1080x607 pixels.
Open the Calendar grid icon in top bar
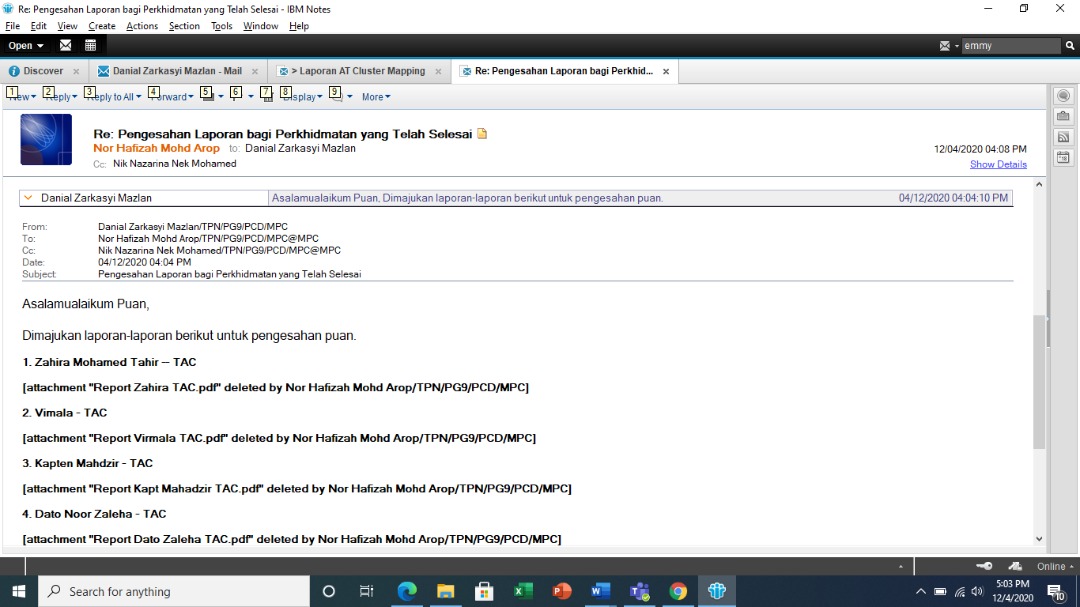[91, 45]
